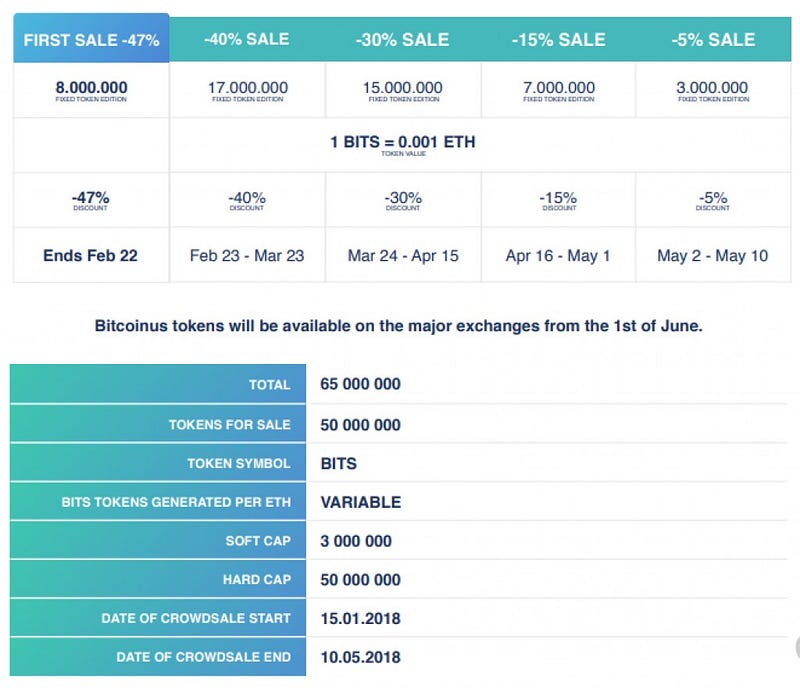
Task: Select the FIRST SALE -47% header tab
Action: 91,38
